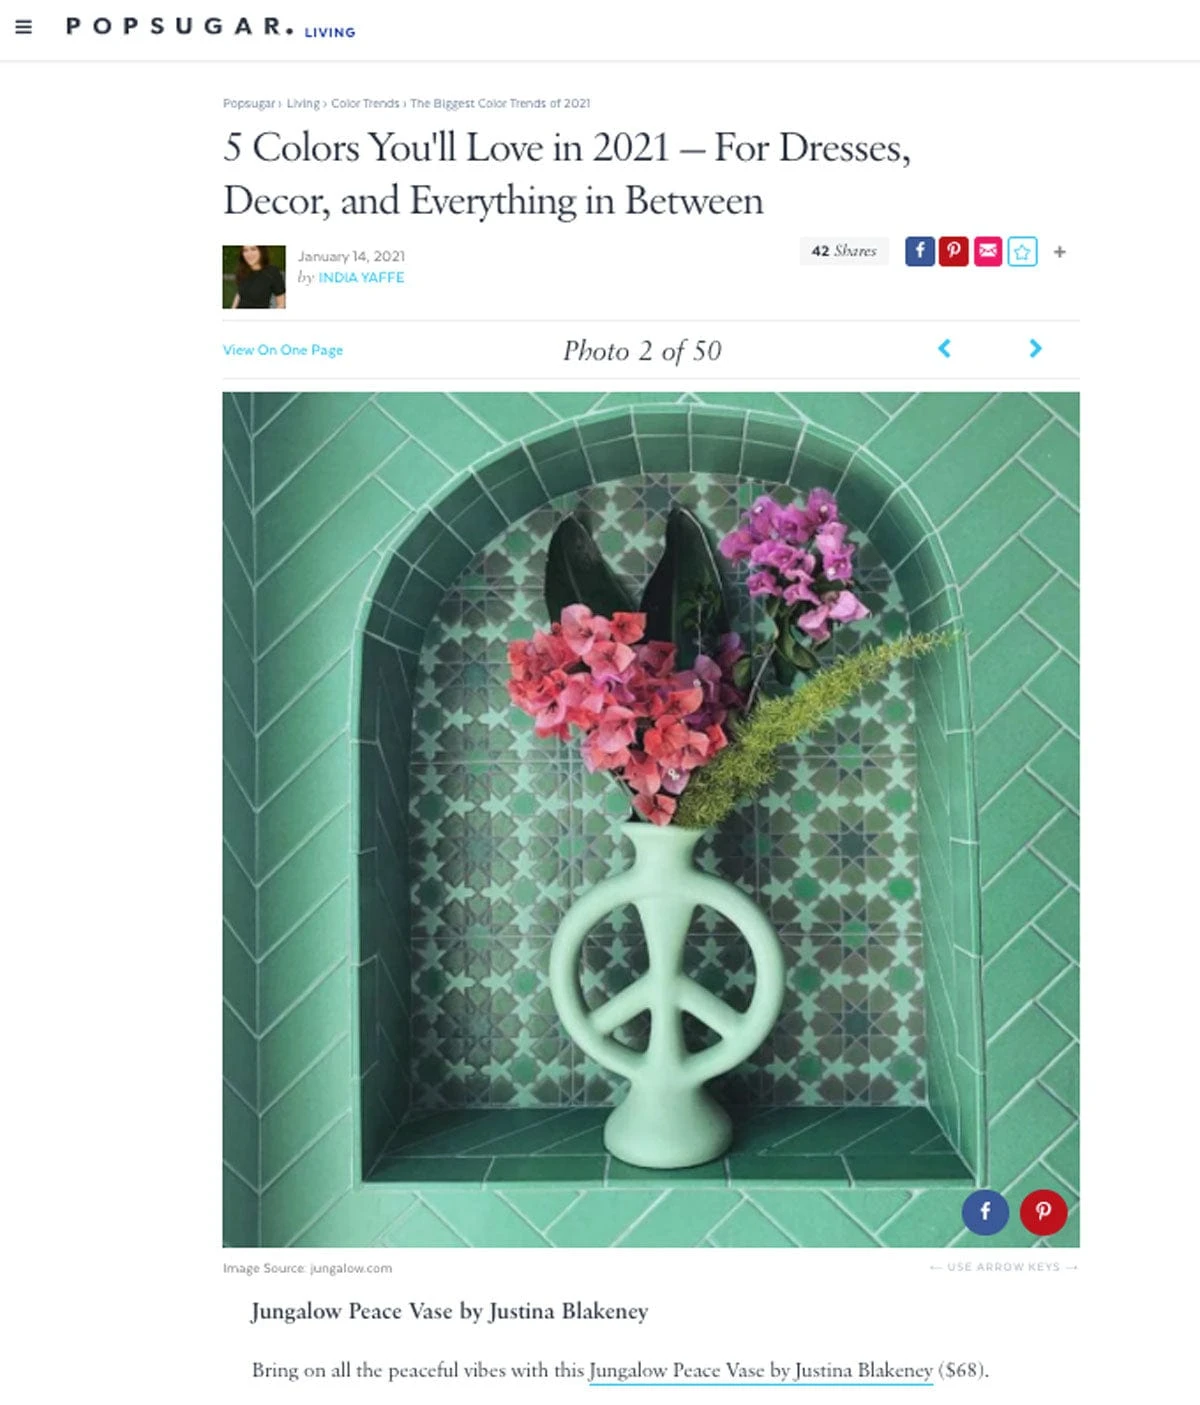Screen dimensions: 1200x1405
Task: Pin article using top Pinterest icon
Action: pos(954,251)
